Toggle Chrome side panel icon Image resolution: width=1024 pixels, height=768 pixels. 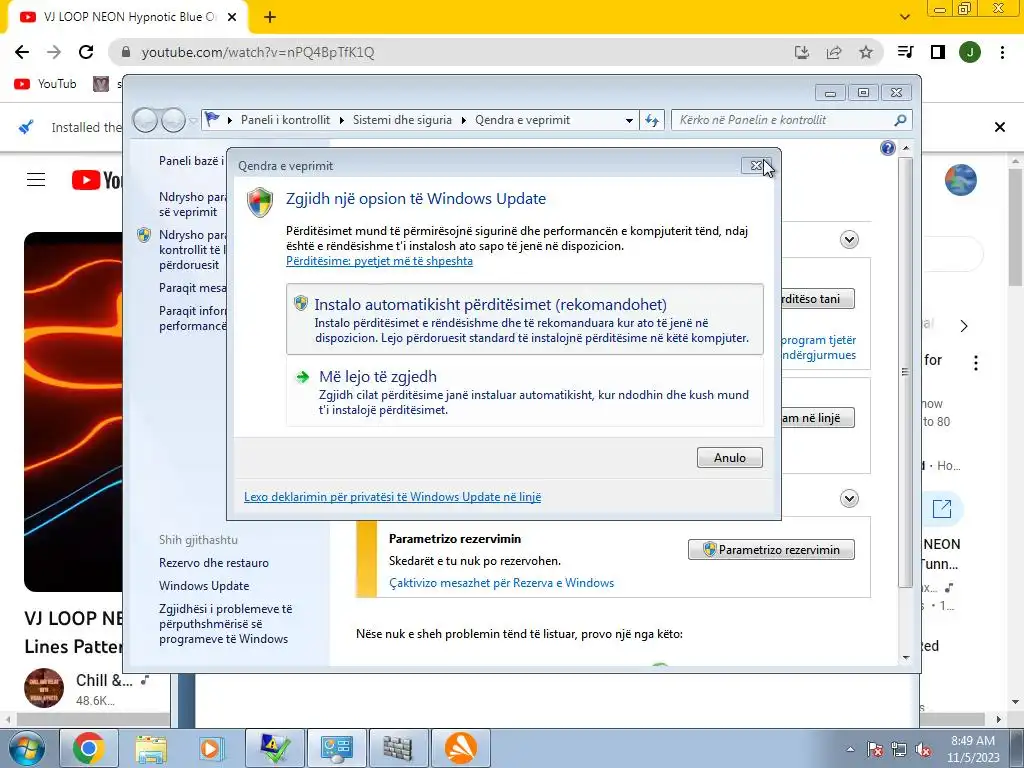click(938, 52)
